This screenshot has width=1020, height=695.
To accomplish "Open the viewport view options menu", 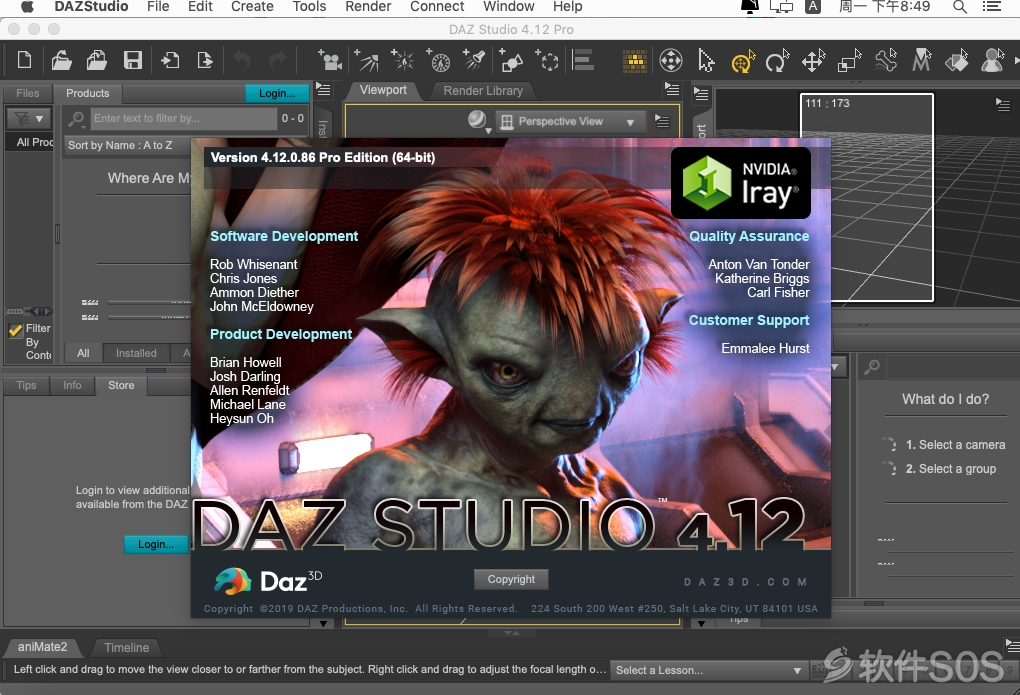I will point(662,121).
